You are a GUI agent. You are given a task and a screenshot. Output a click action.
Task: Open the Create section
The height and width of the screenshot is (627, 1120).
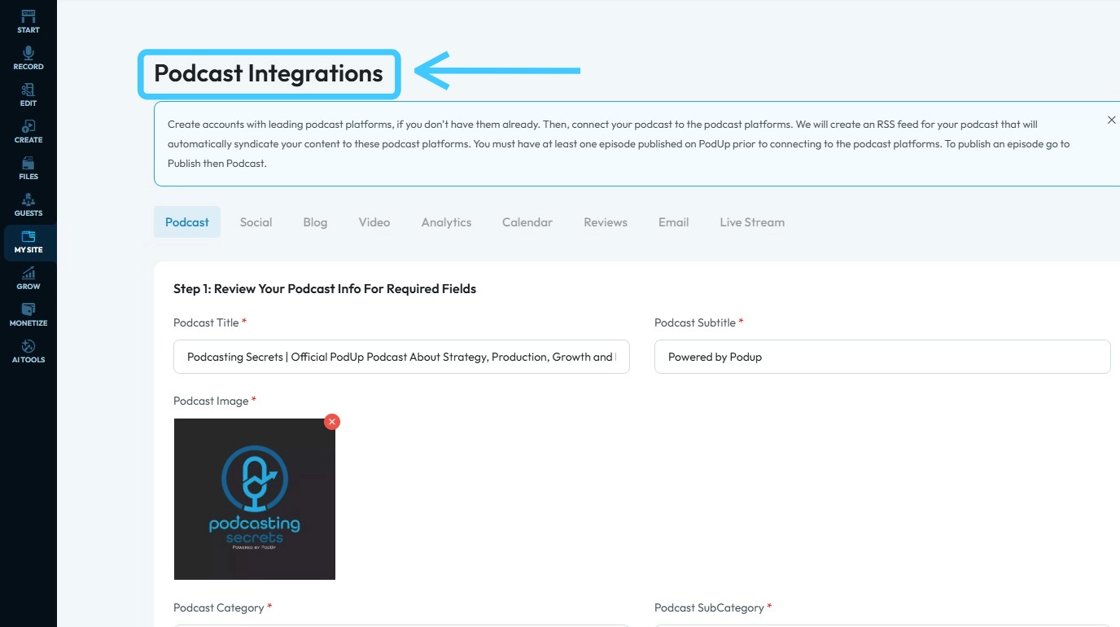pos(28,131)
